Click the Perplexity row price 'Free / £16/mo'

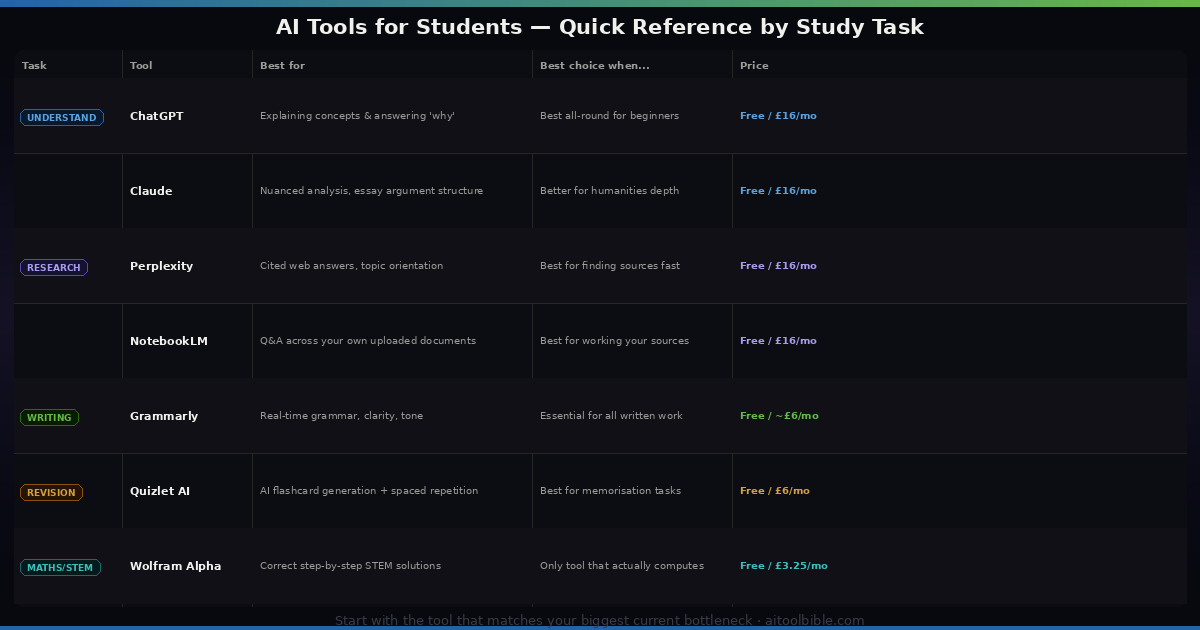click(x=778, y=266)
